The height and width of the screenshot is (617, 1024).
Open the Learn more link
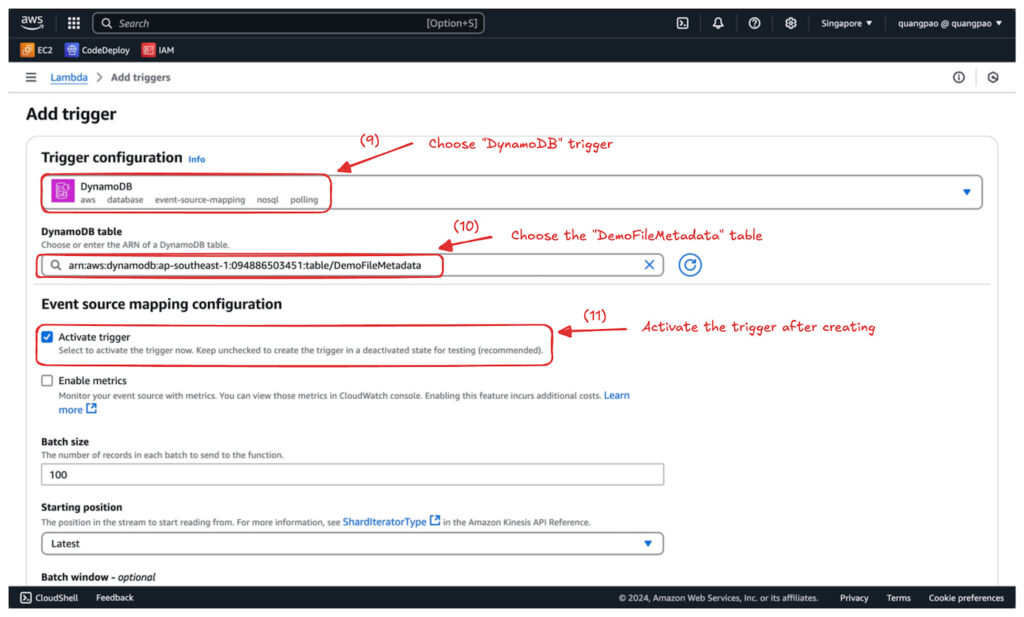[616, 396]
